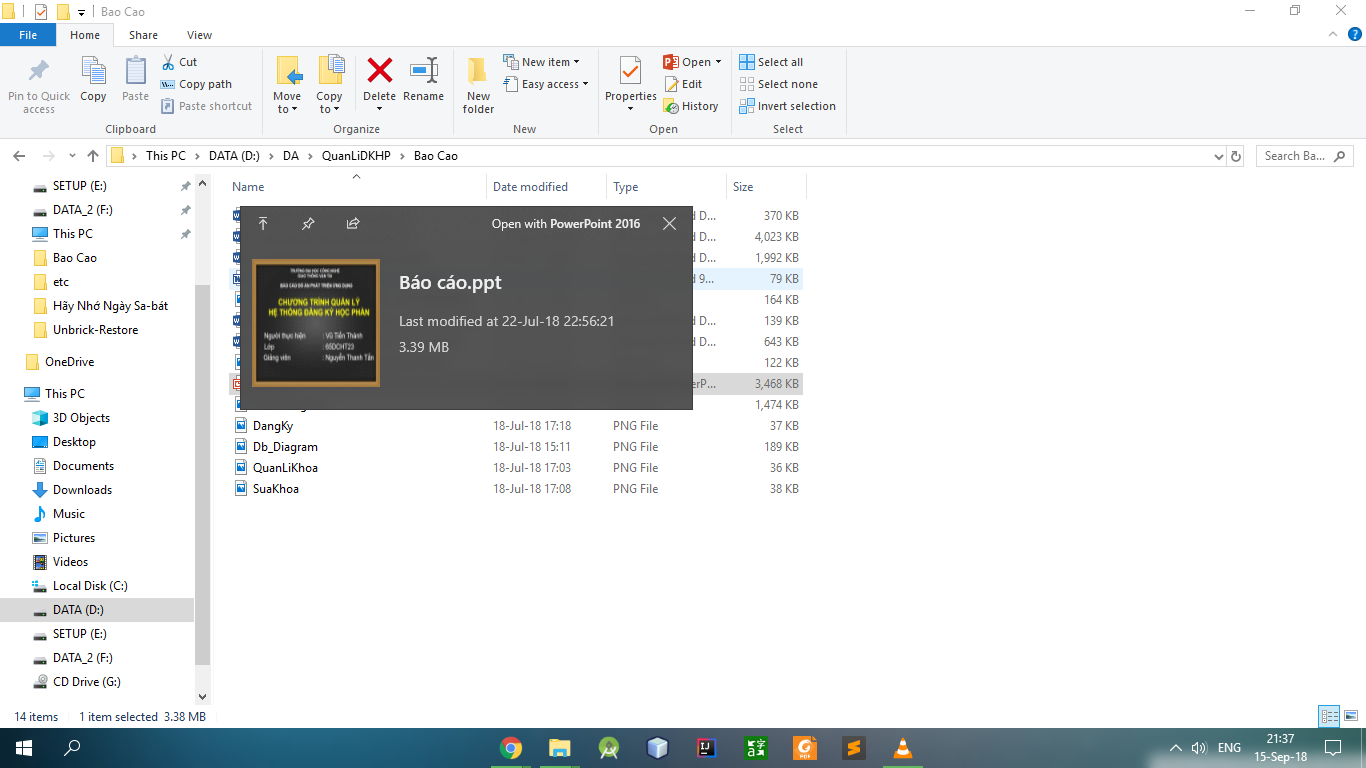Open the File menu
Screen dimensions: 1366x768
(x=28, y=34)
